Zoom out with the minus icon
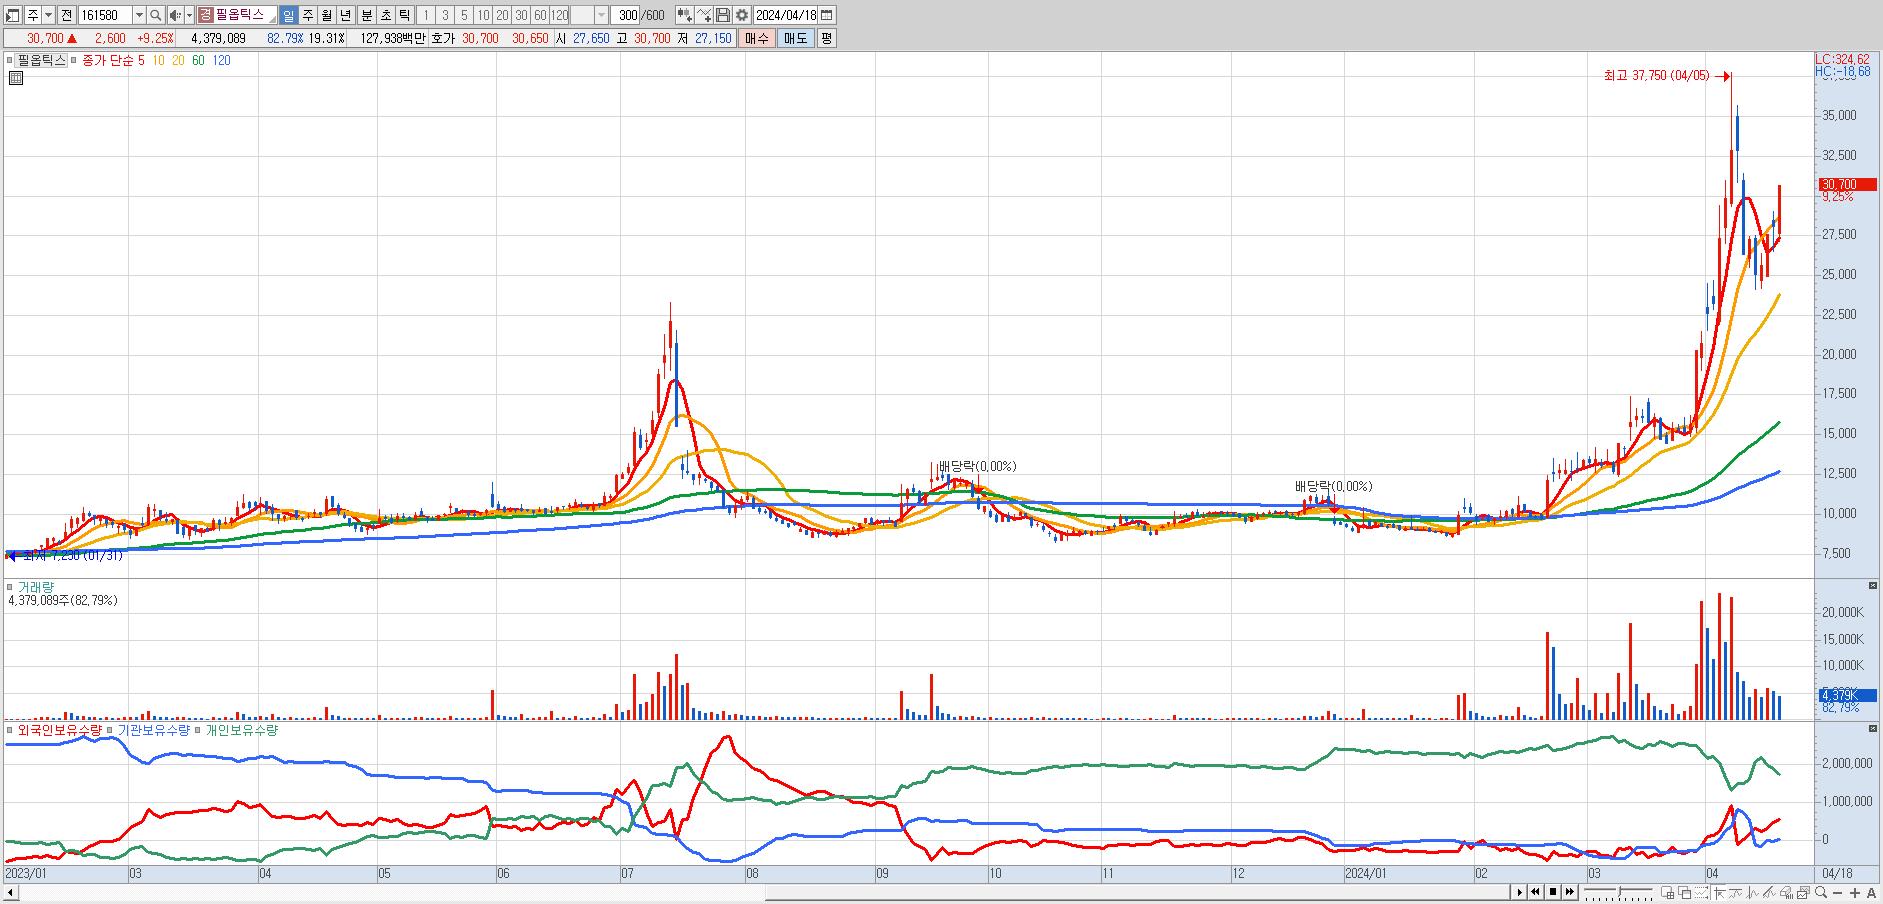Screen dimensions: 1883x904 click(x=1838, y=893)
